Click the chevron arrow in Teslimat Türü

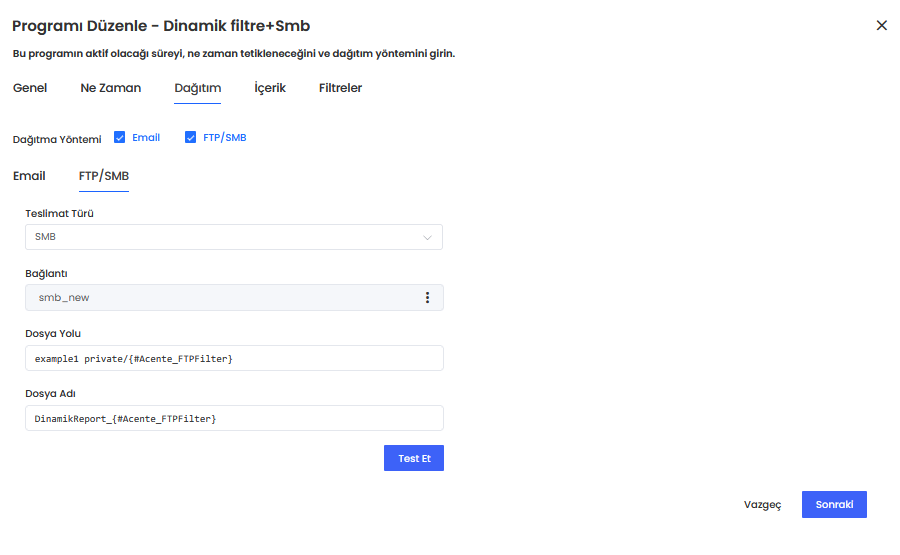coord(427,238)
